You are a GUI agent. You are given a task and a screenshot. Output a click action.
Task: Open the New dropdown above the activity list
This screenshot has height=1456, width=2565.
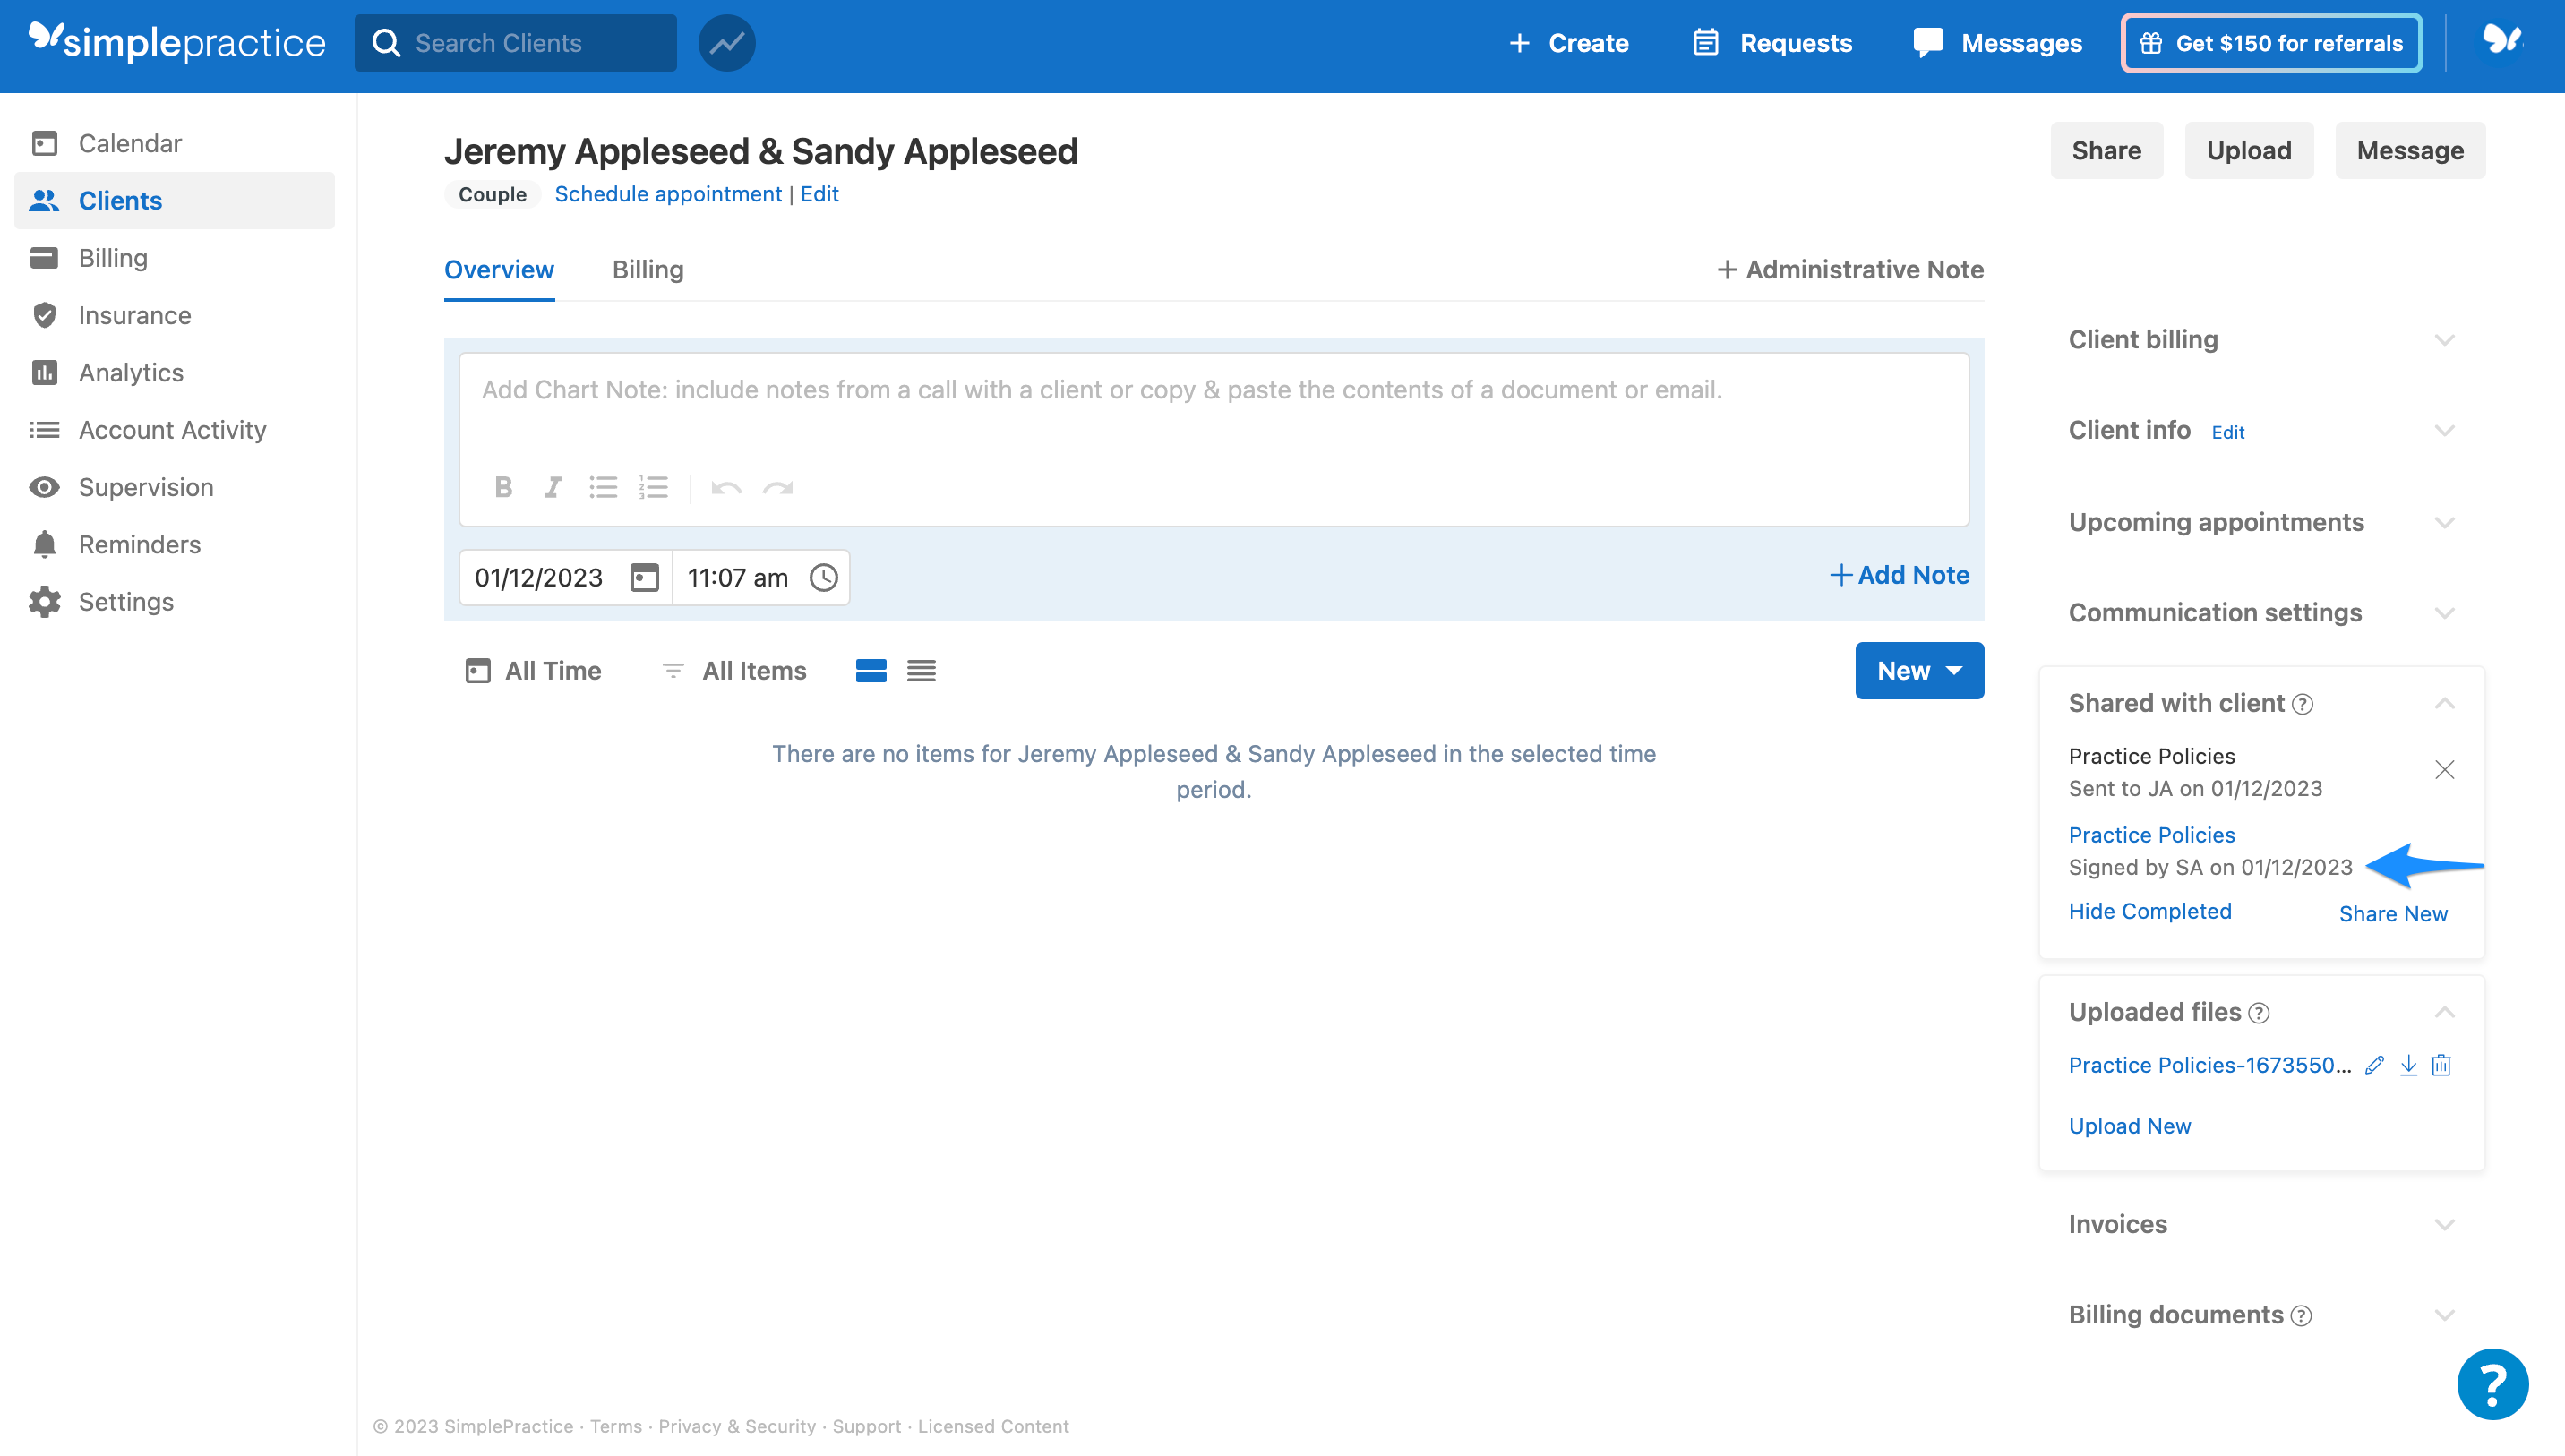(x=1918, y=671)
